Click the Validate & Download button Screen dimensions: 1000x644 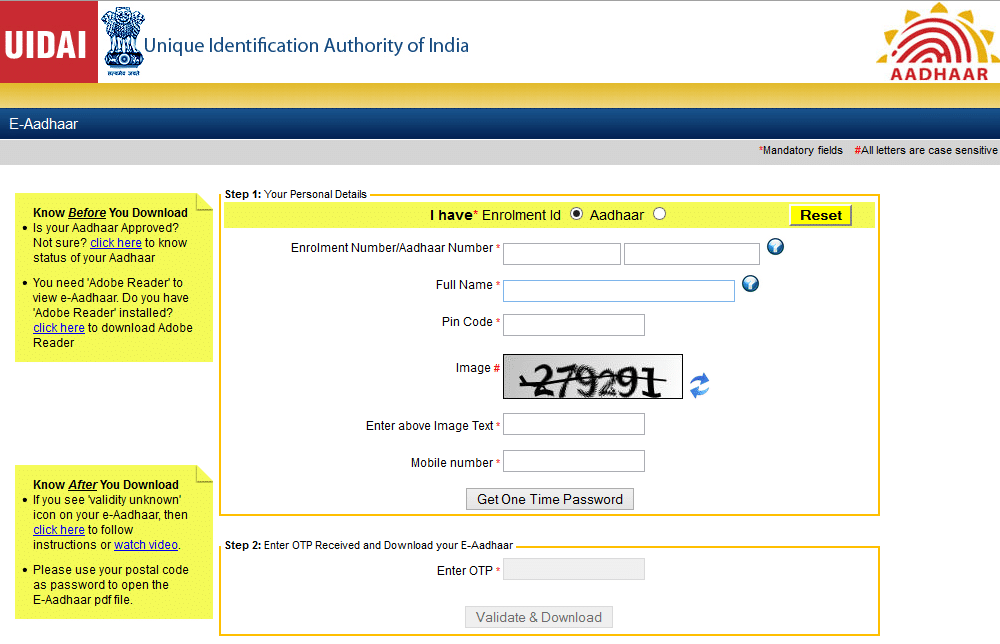point(539,617)
